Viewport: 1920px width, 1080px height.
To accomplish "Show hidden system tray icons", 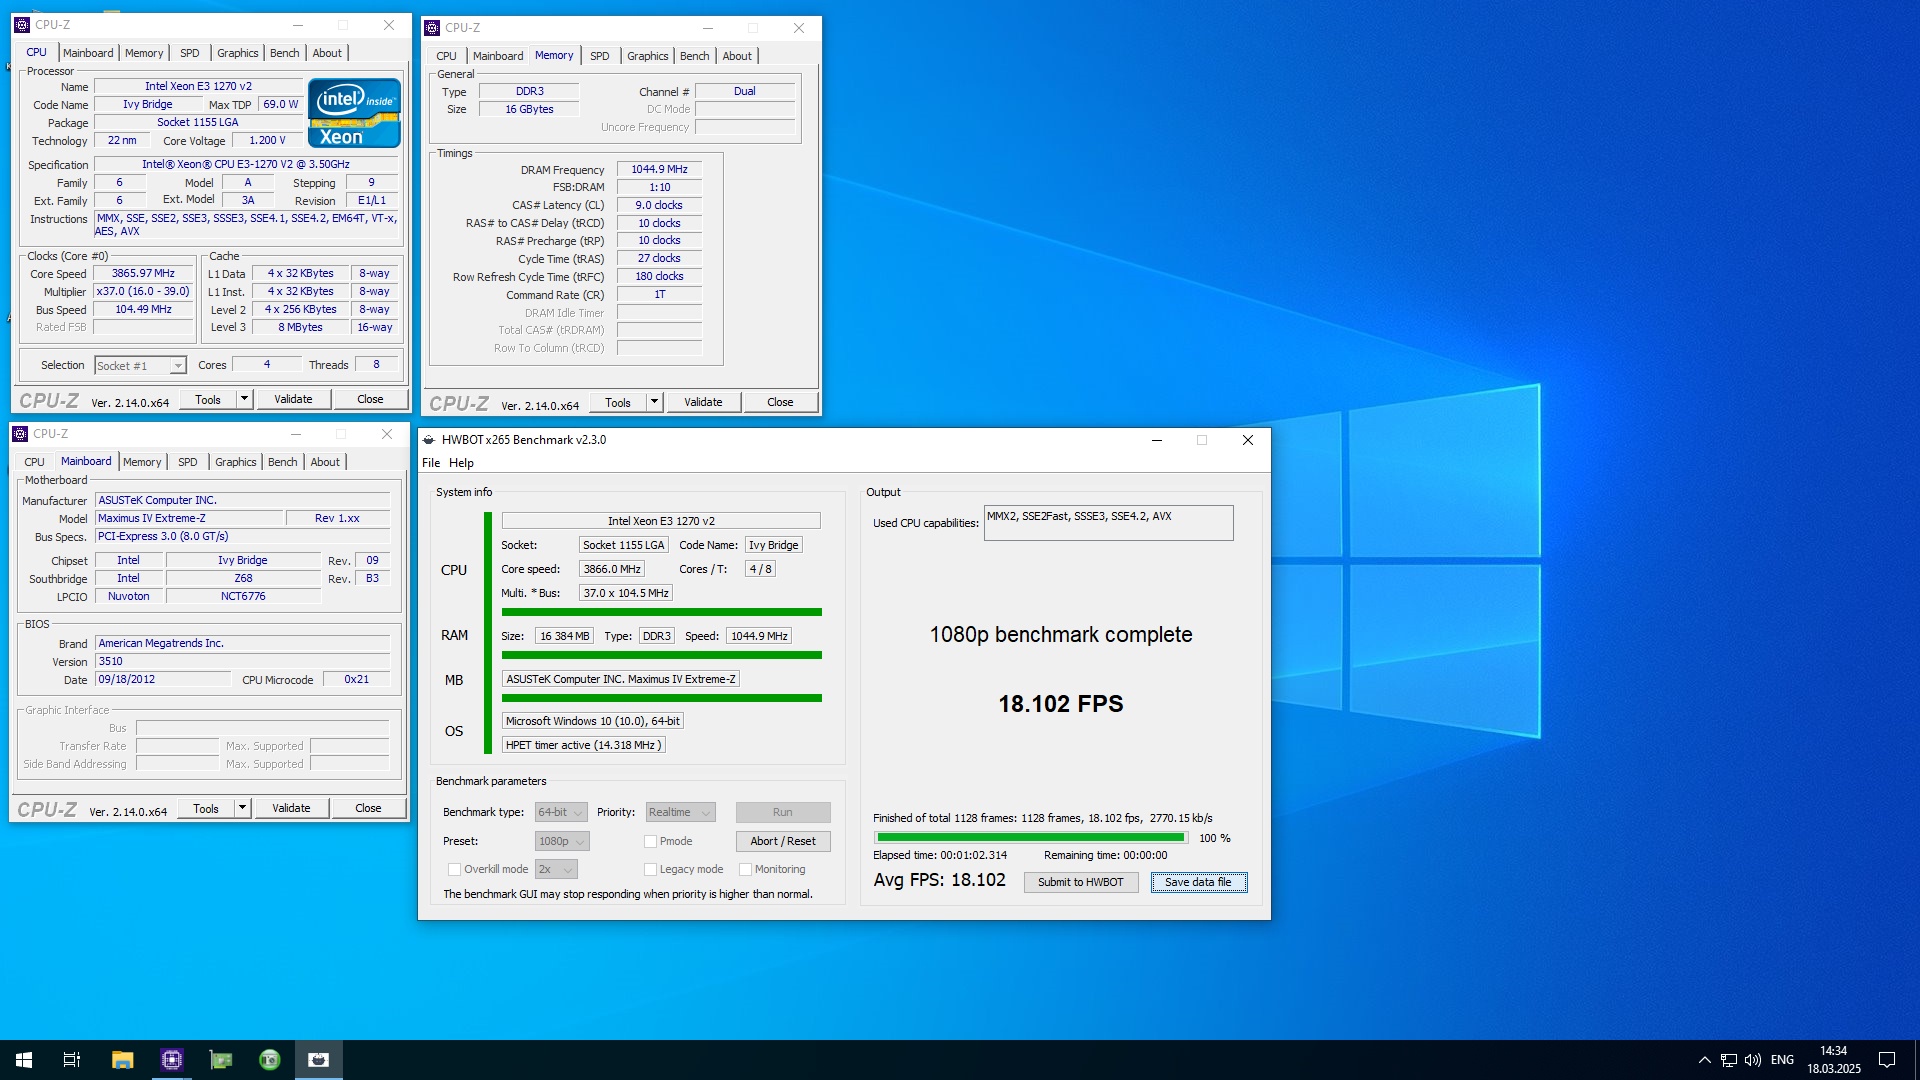I will click(1704, 1060).
